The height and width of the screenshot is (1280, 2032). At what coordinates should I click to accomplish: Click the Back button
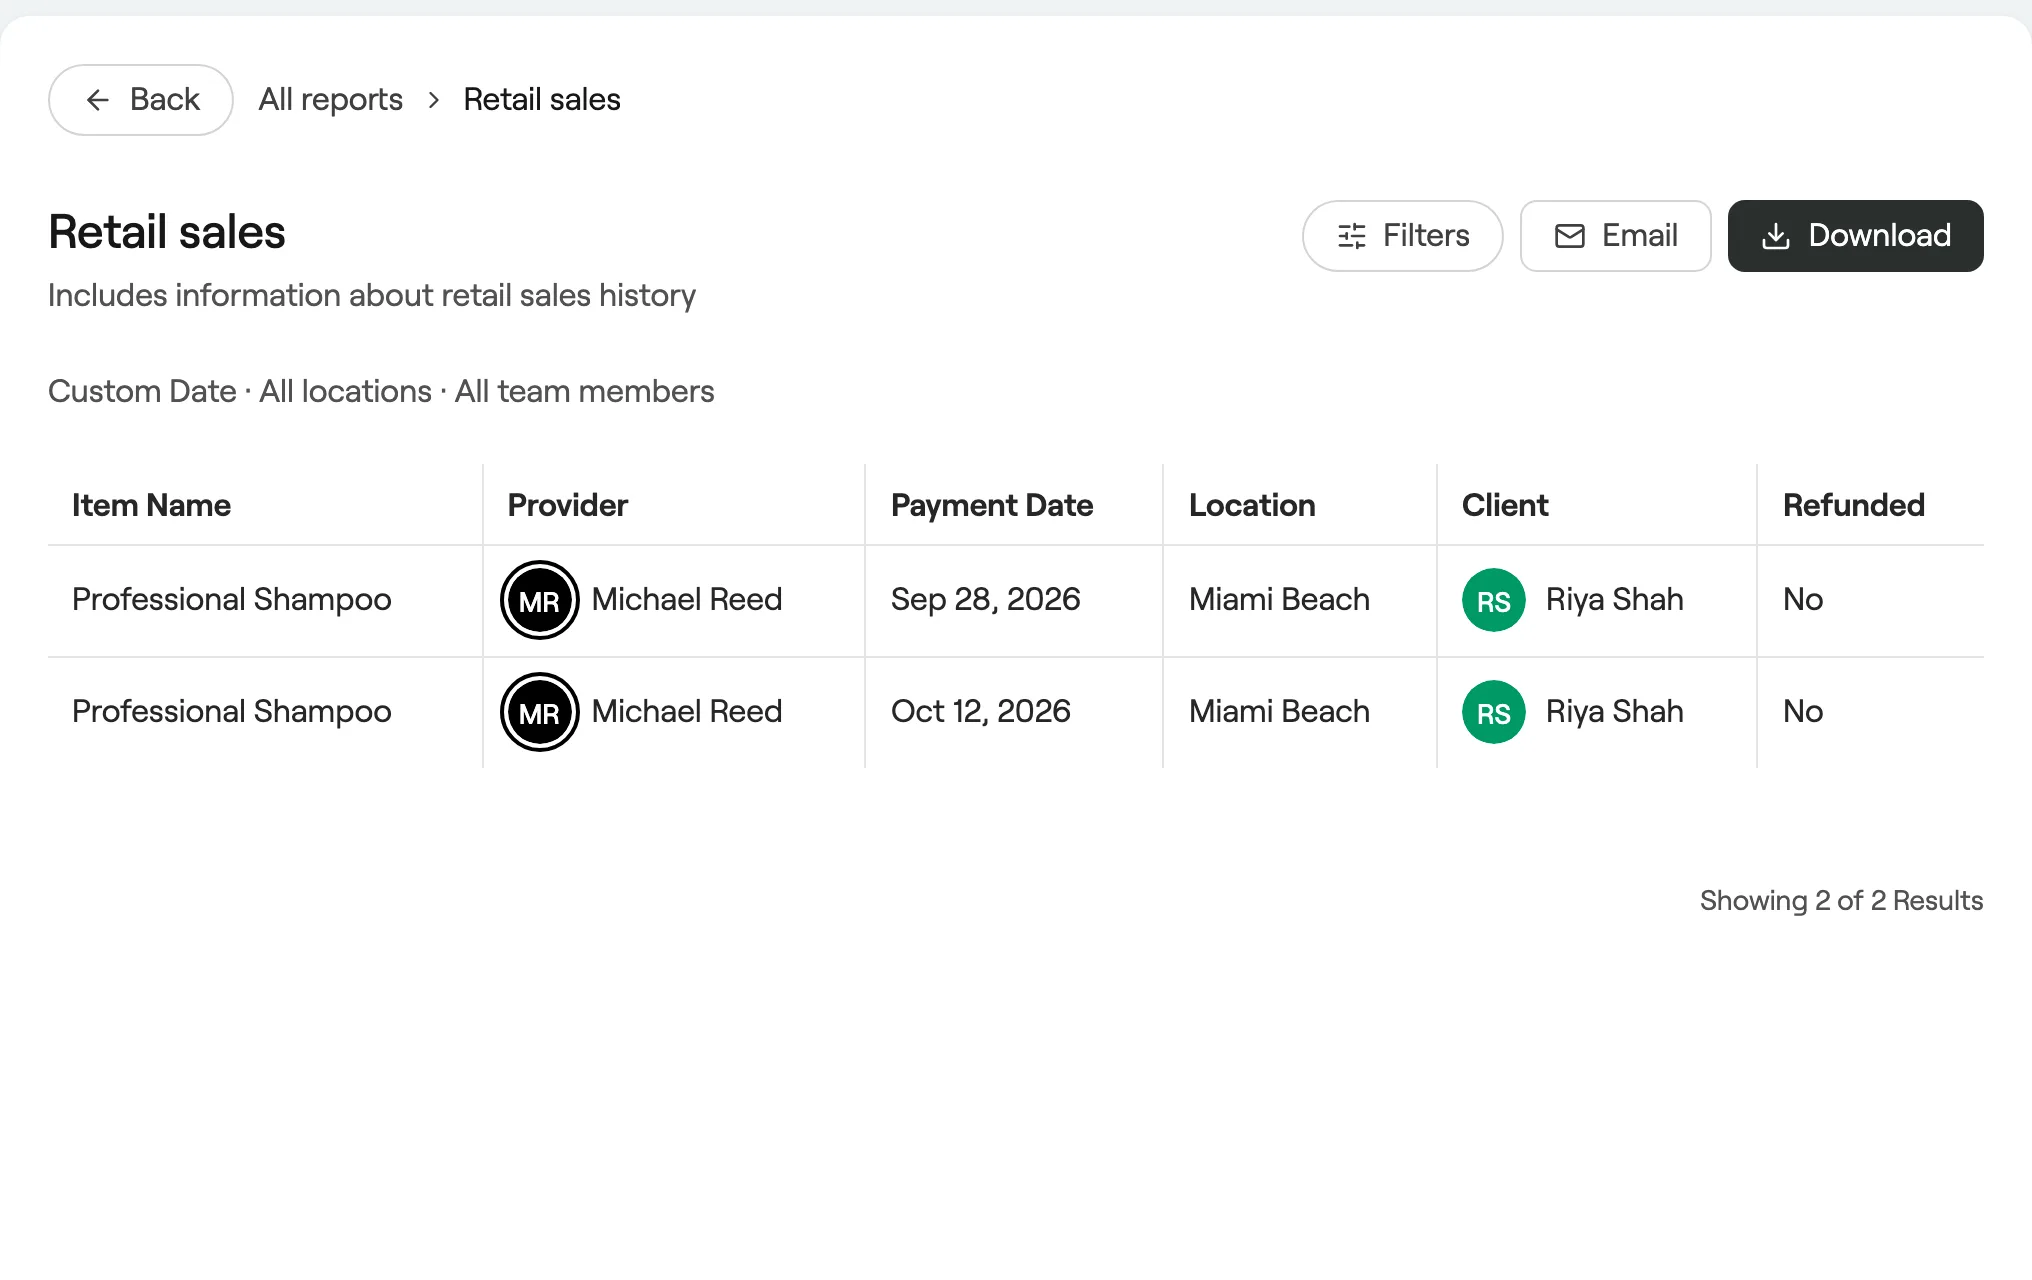tap(140, 100)
